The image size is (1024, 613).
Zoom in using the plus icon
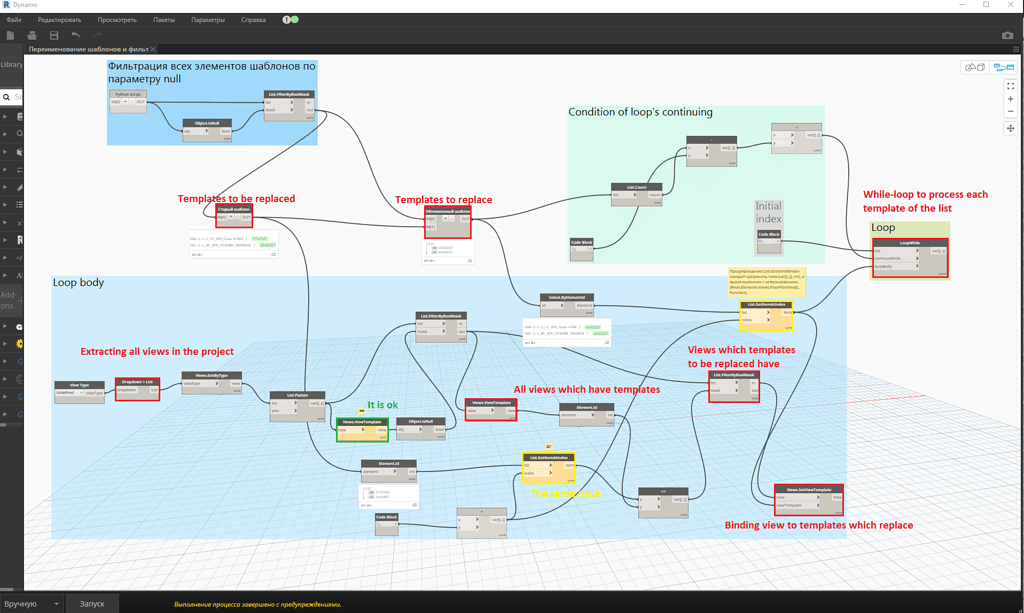pyautogui.click(x=1011, y=99)
